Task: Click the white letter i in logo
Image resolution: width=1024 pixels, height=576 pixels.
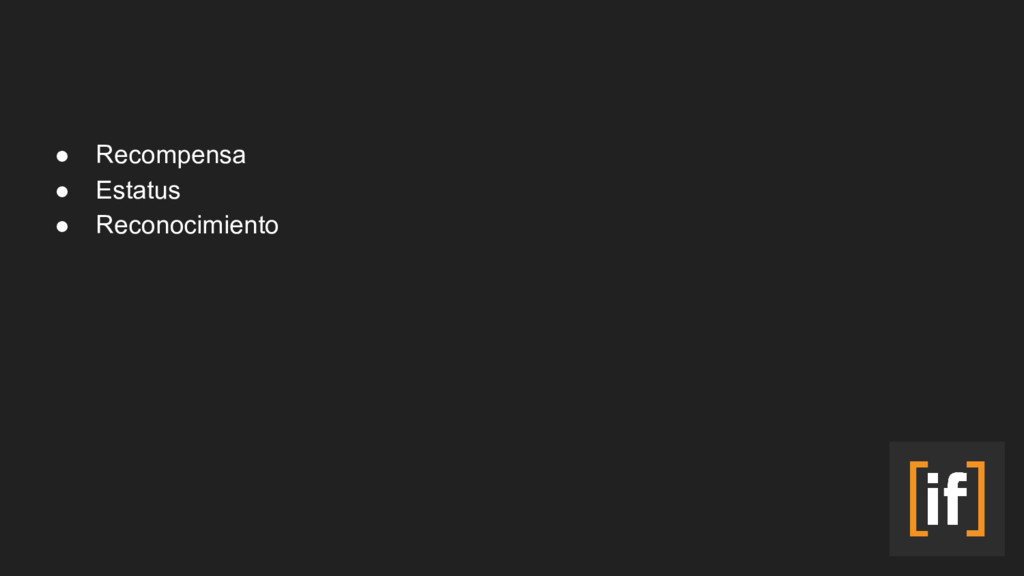Action: pyautogui.click(x=933, y=499)
